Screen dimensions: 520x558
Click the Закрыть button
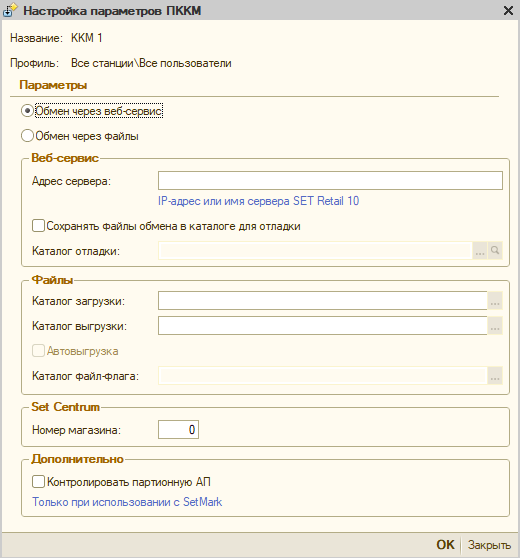coord(489,544)
